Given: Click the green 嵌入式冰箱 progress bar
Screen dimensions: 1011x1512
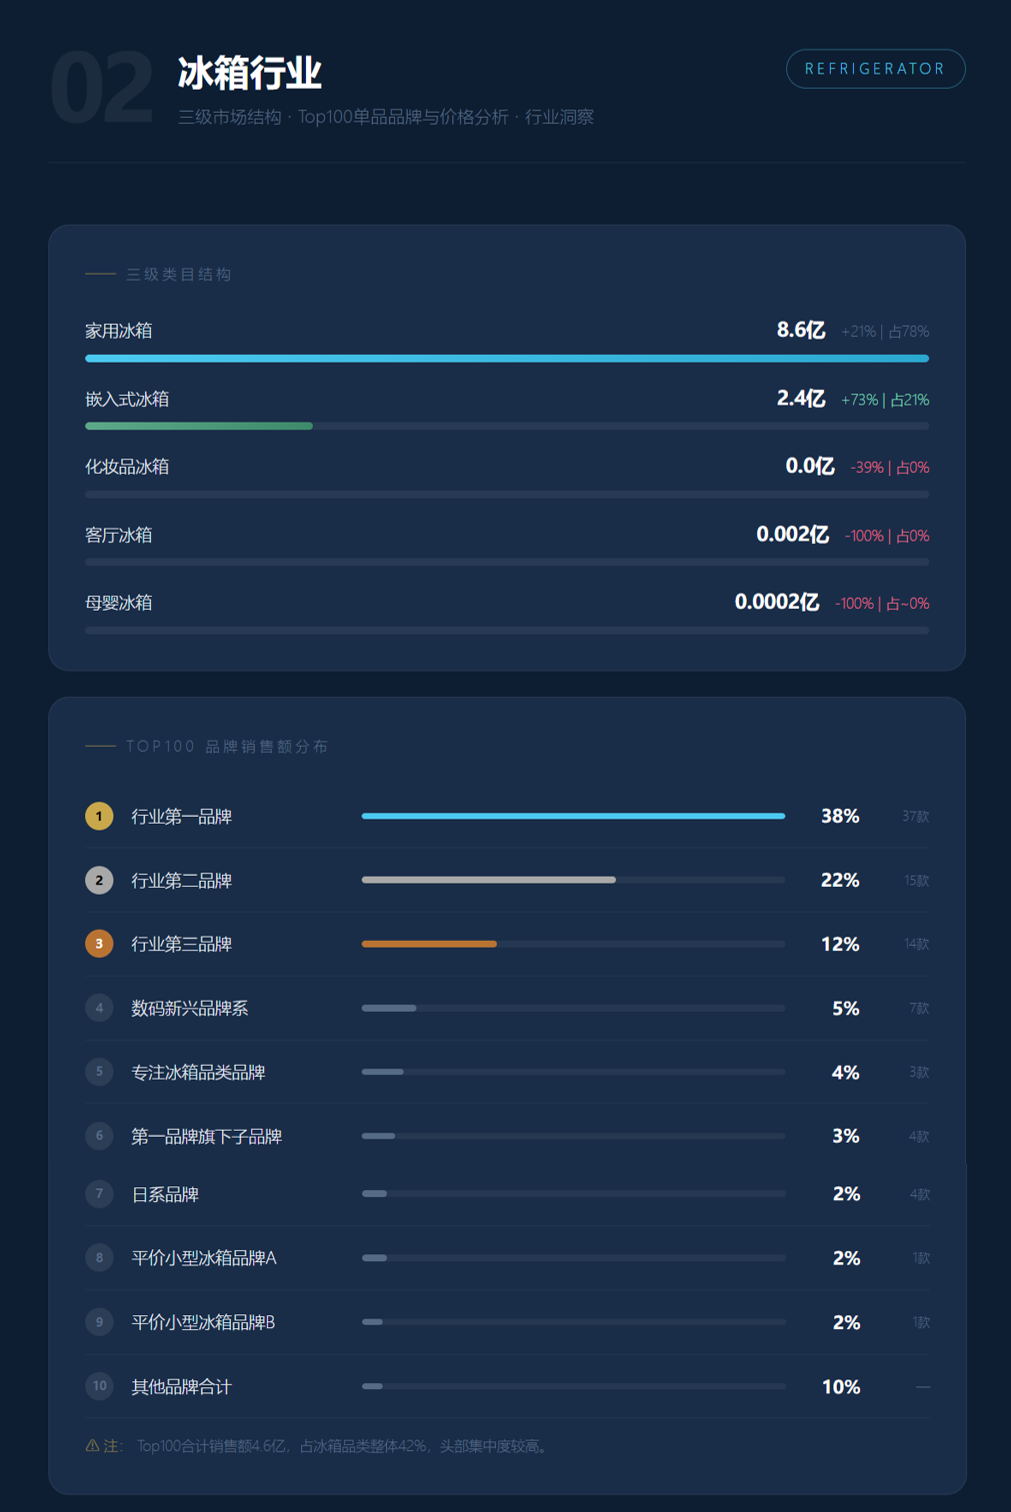Looking at the screenshot, I should (x=199, y=426).
